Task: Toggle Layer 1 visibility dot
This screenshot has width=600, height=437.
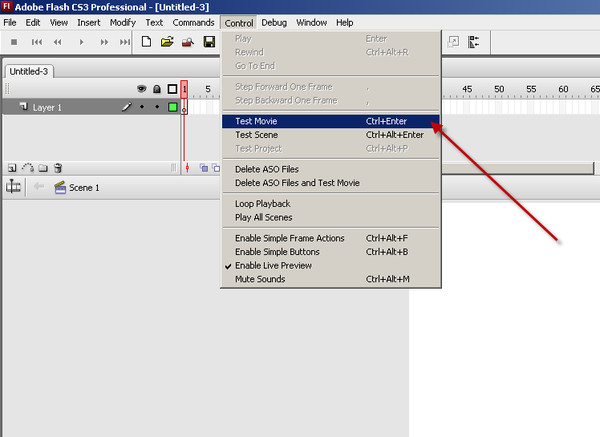Action: coord(142,107)
